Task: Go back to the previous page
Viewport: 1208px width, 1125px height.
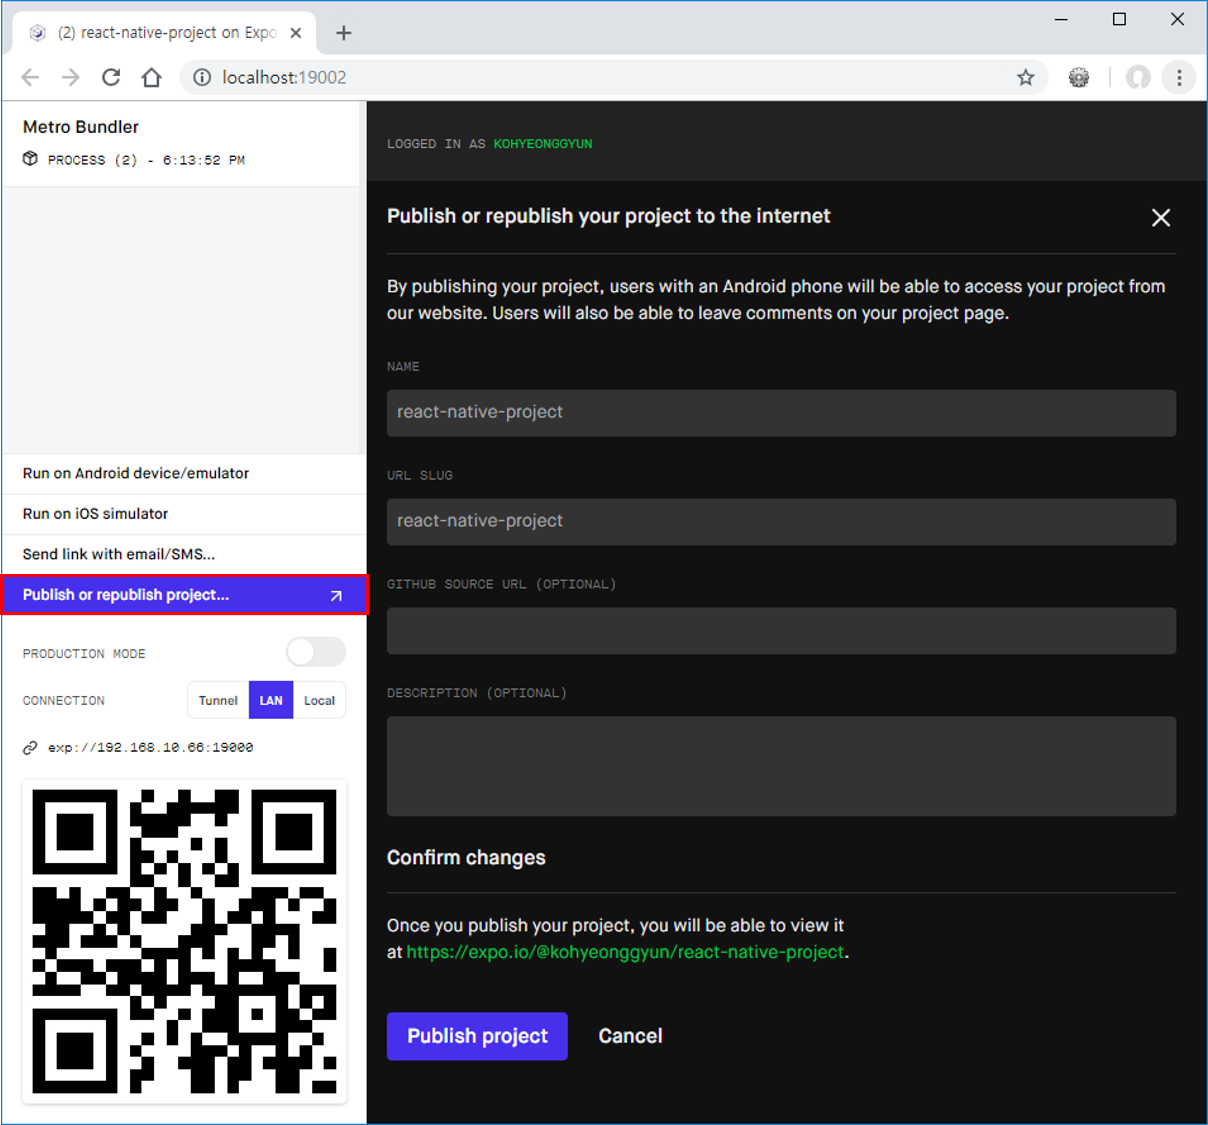Action: click(30, 77)
